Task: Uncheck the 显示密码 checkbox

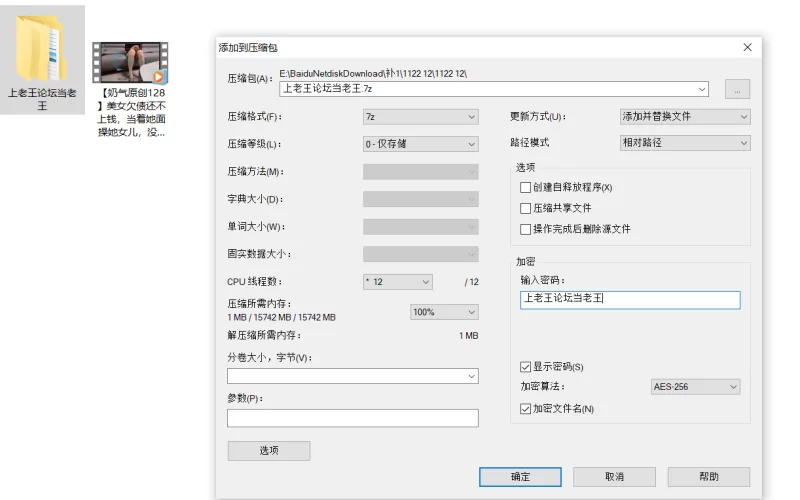Action: click(x=526, y=367)
